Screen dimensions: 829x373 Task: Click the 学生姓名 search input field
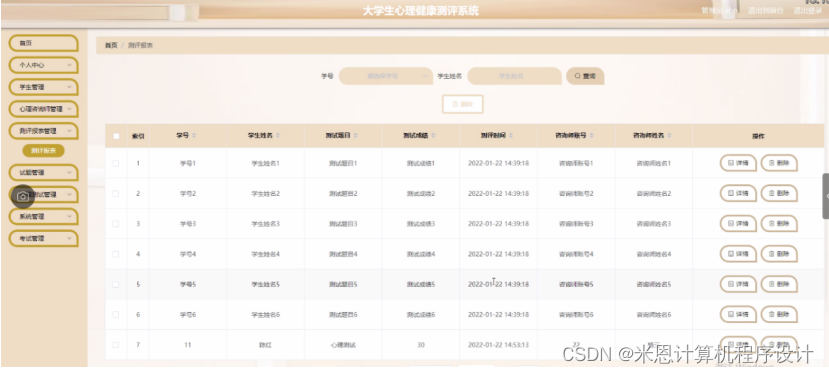[514, 76]
